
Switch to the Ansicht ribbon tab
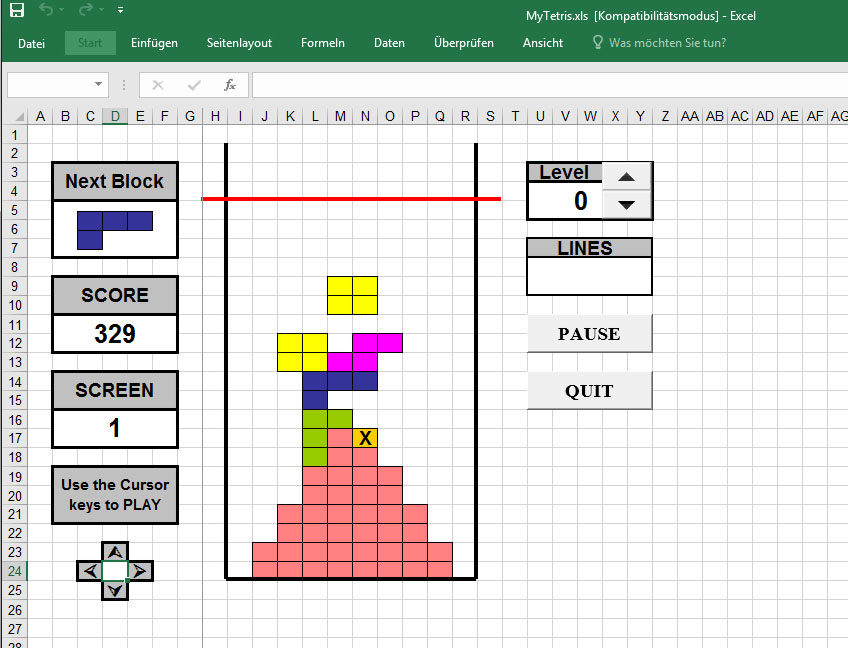pos(542,43)
